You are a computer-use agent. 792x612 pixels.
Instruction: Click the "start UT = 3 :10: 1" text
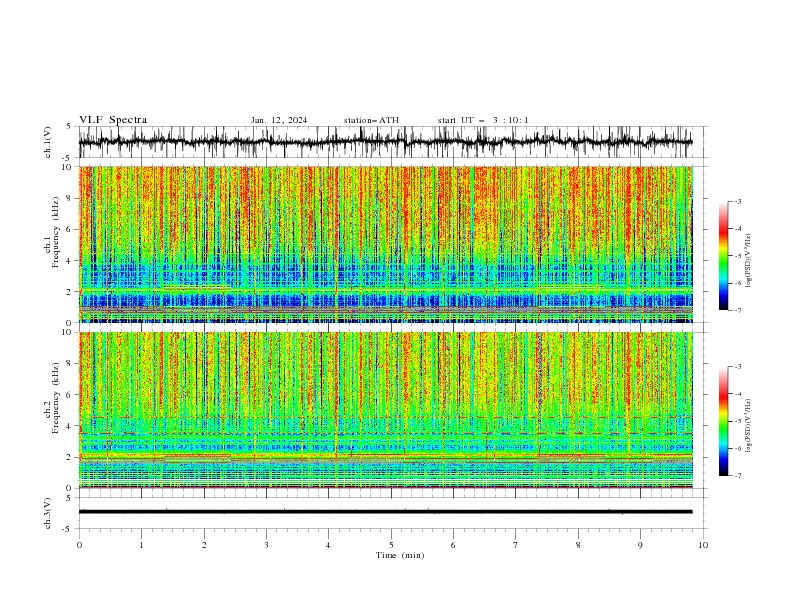coord(483,120)
